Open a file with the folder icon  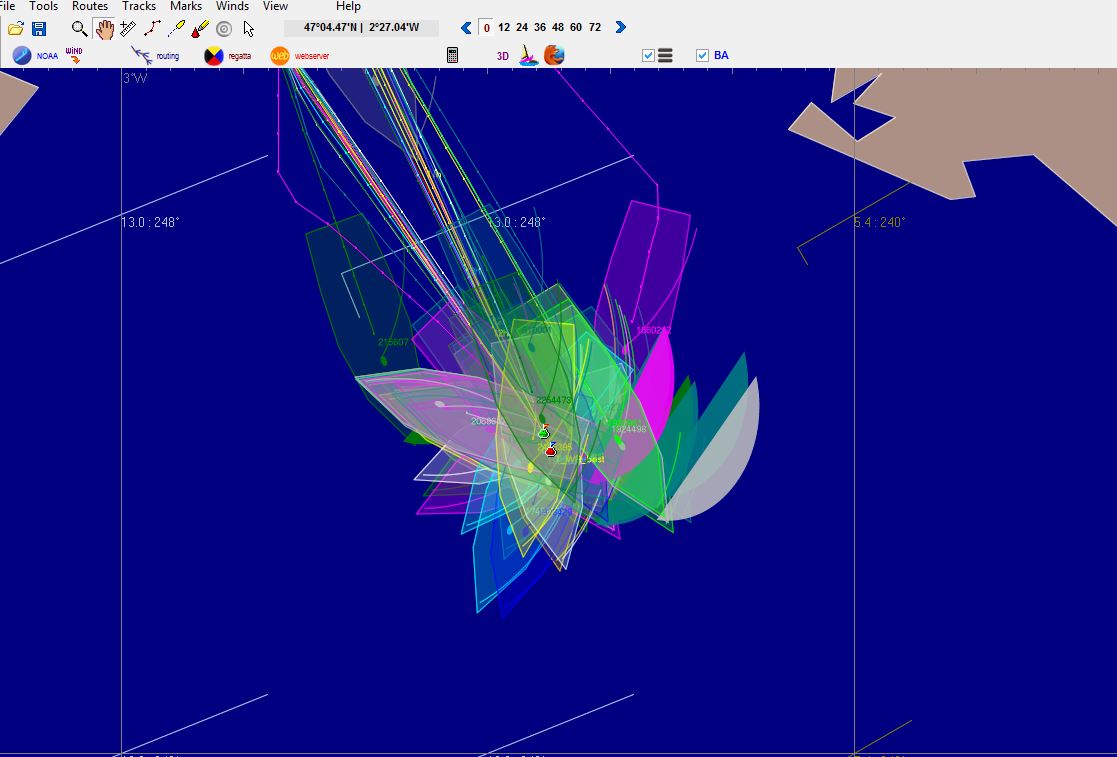click(x=16, y=28)
